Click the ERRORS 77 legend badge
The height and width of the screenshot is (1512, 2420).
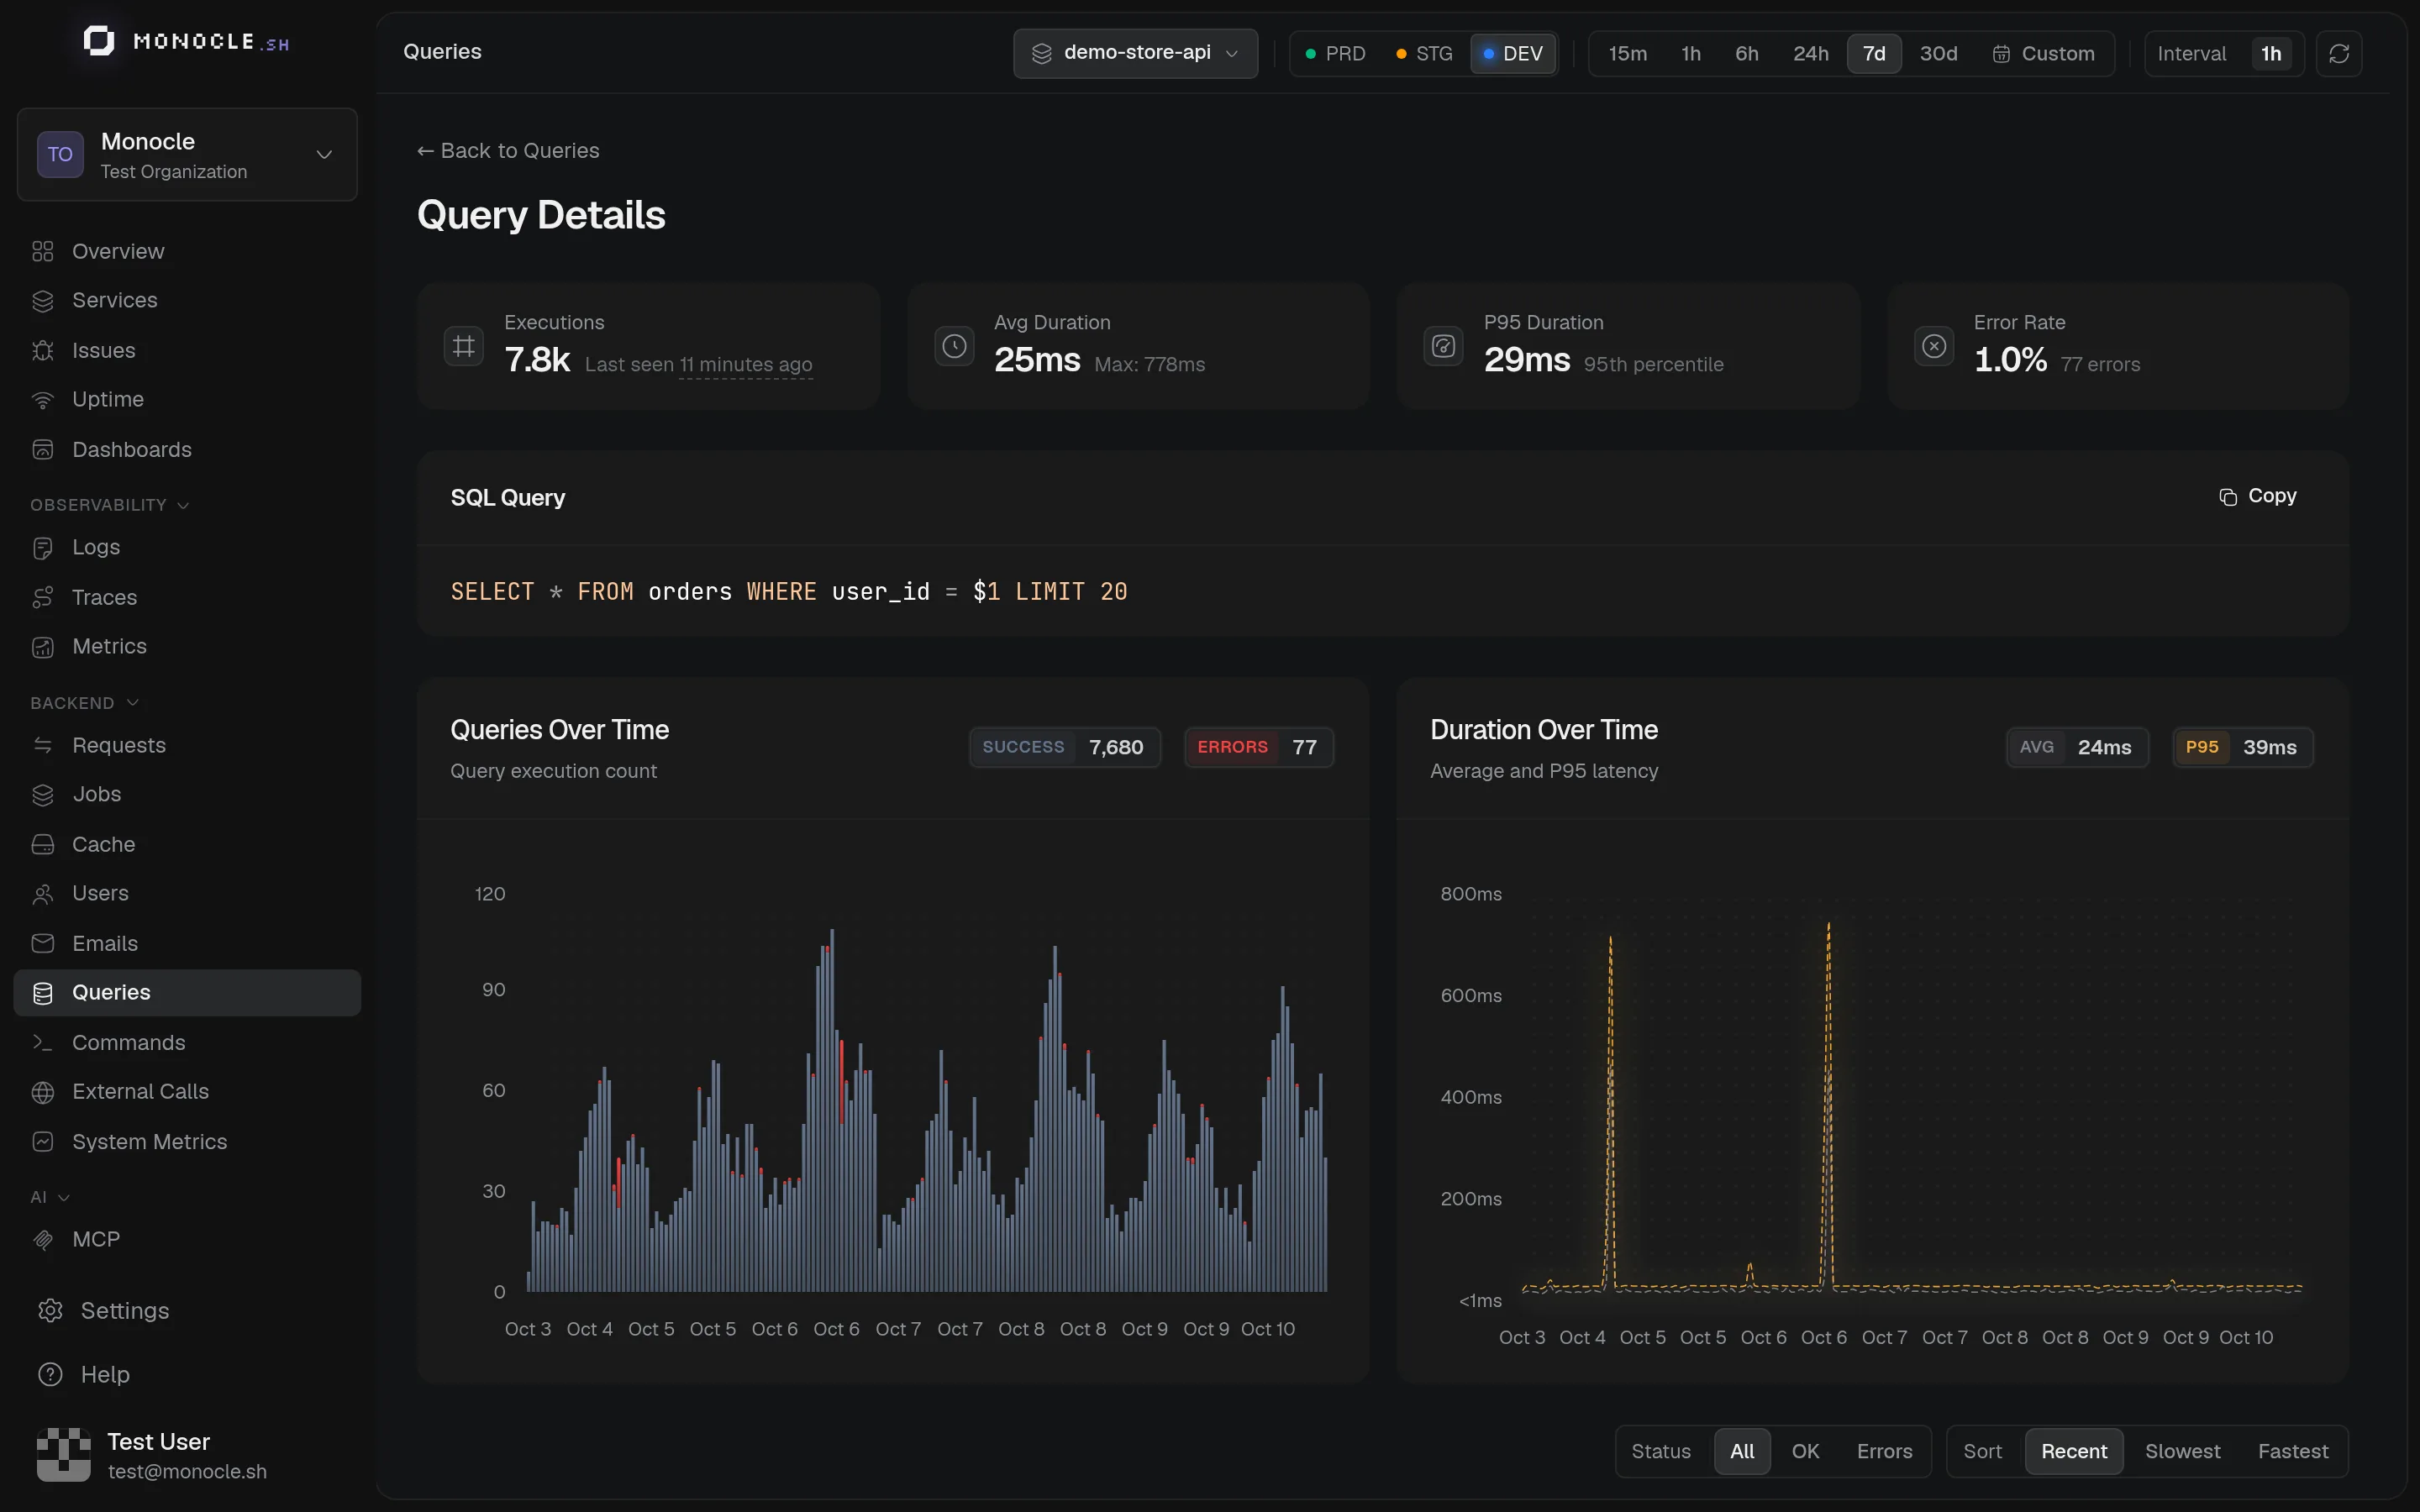(1258, 747)
